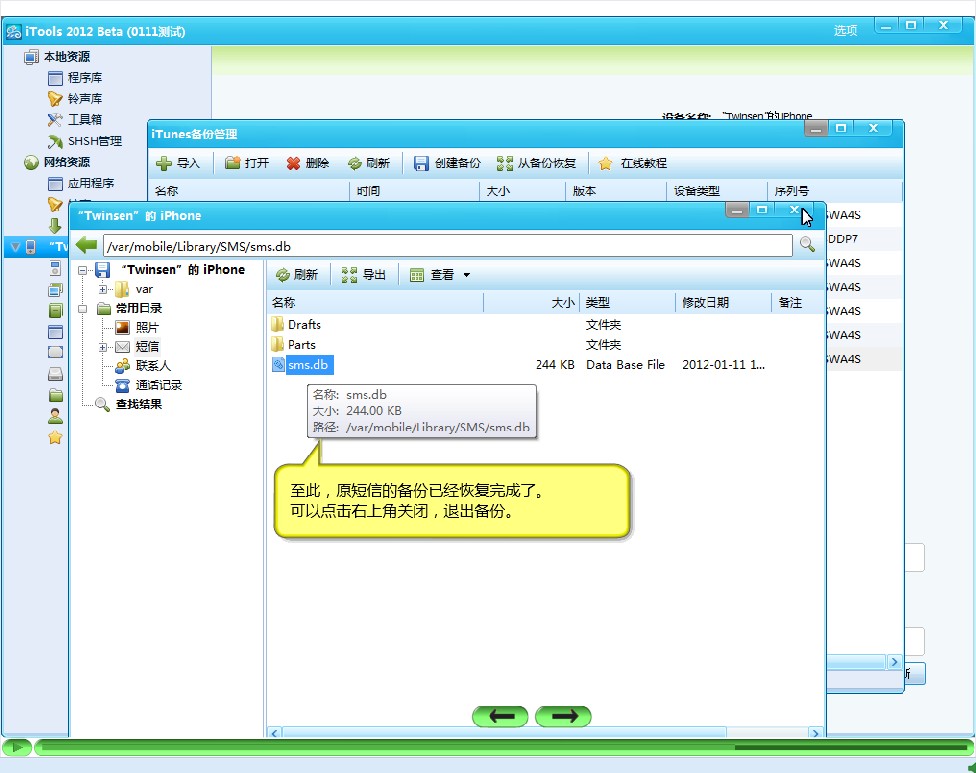This screenshot has height=773, width=976.
Task: Click the tutorial next arrow button
Action: [x=563, y=716]
